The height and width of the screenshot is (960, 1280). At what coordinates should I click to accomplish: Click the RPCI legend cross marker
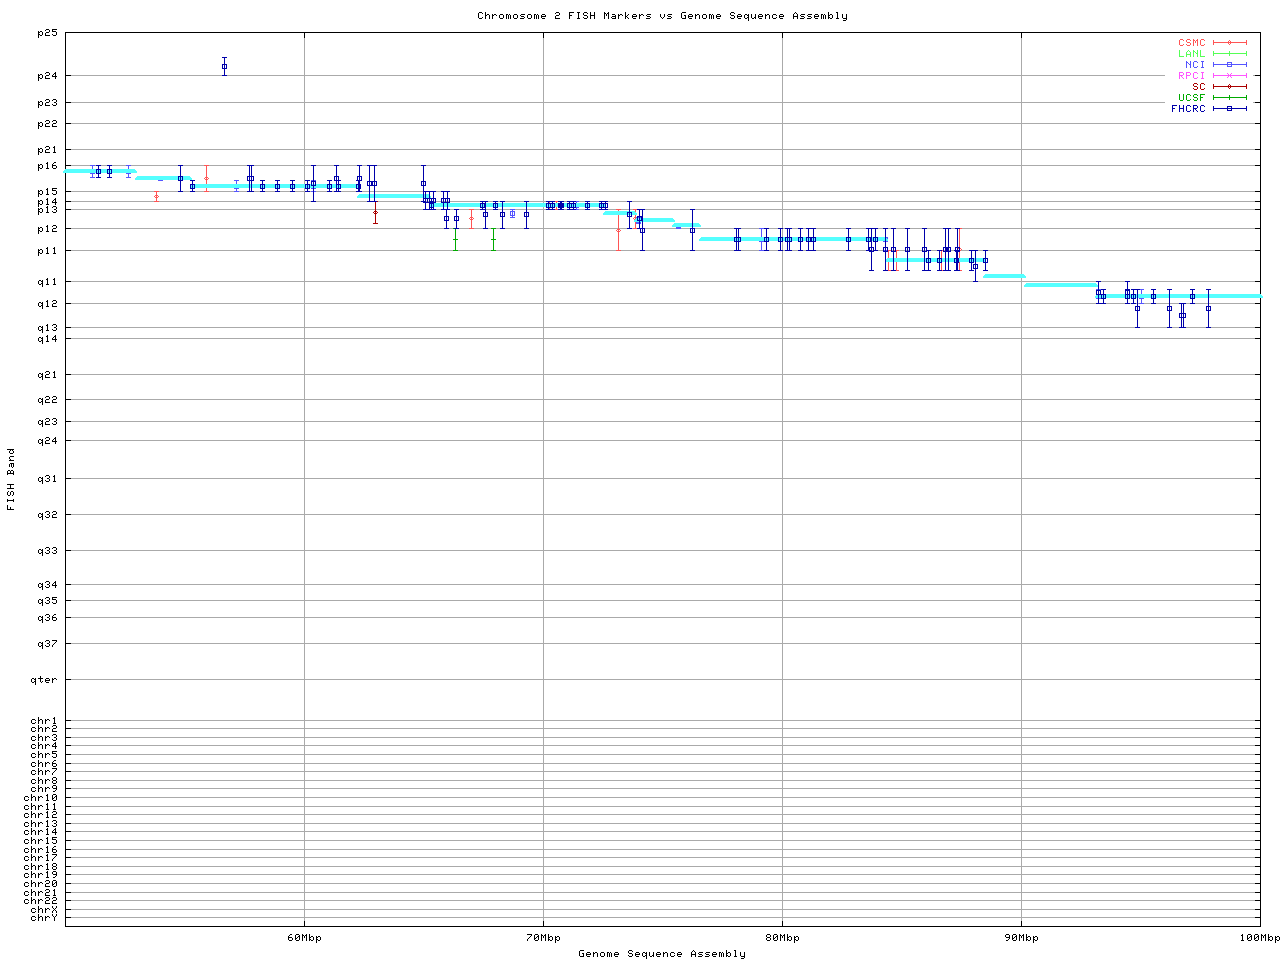1229,76
